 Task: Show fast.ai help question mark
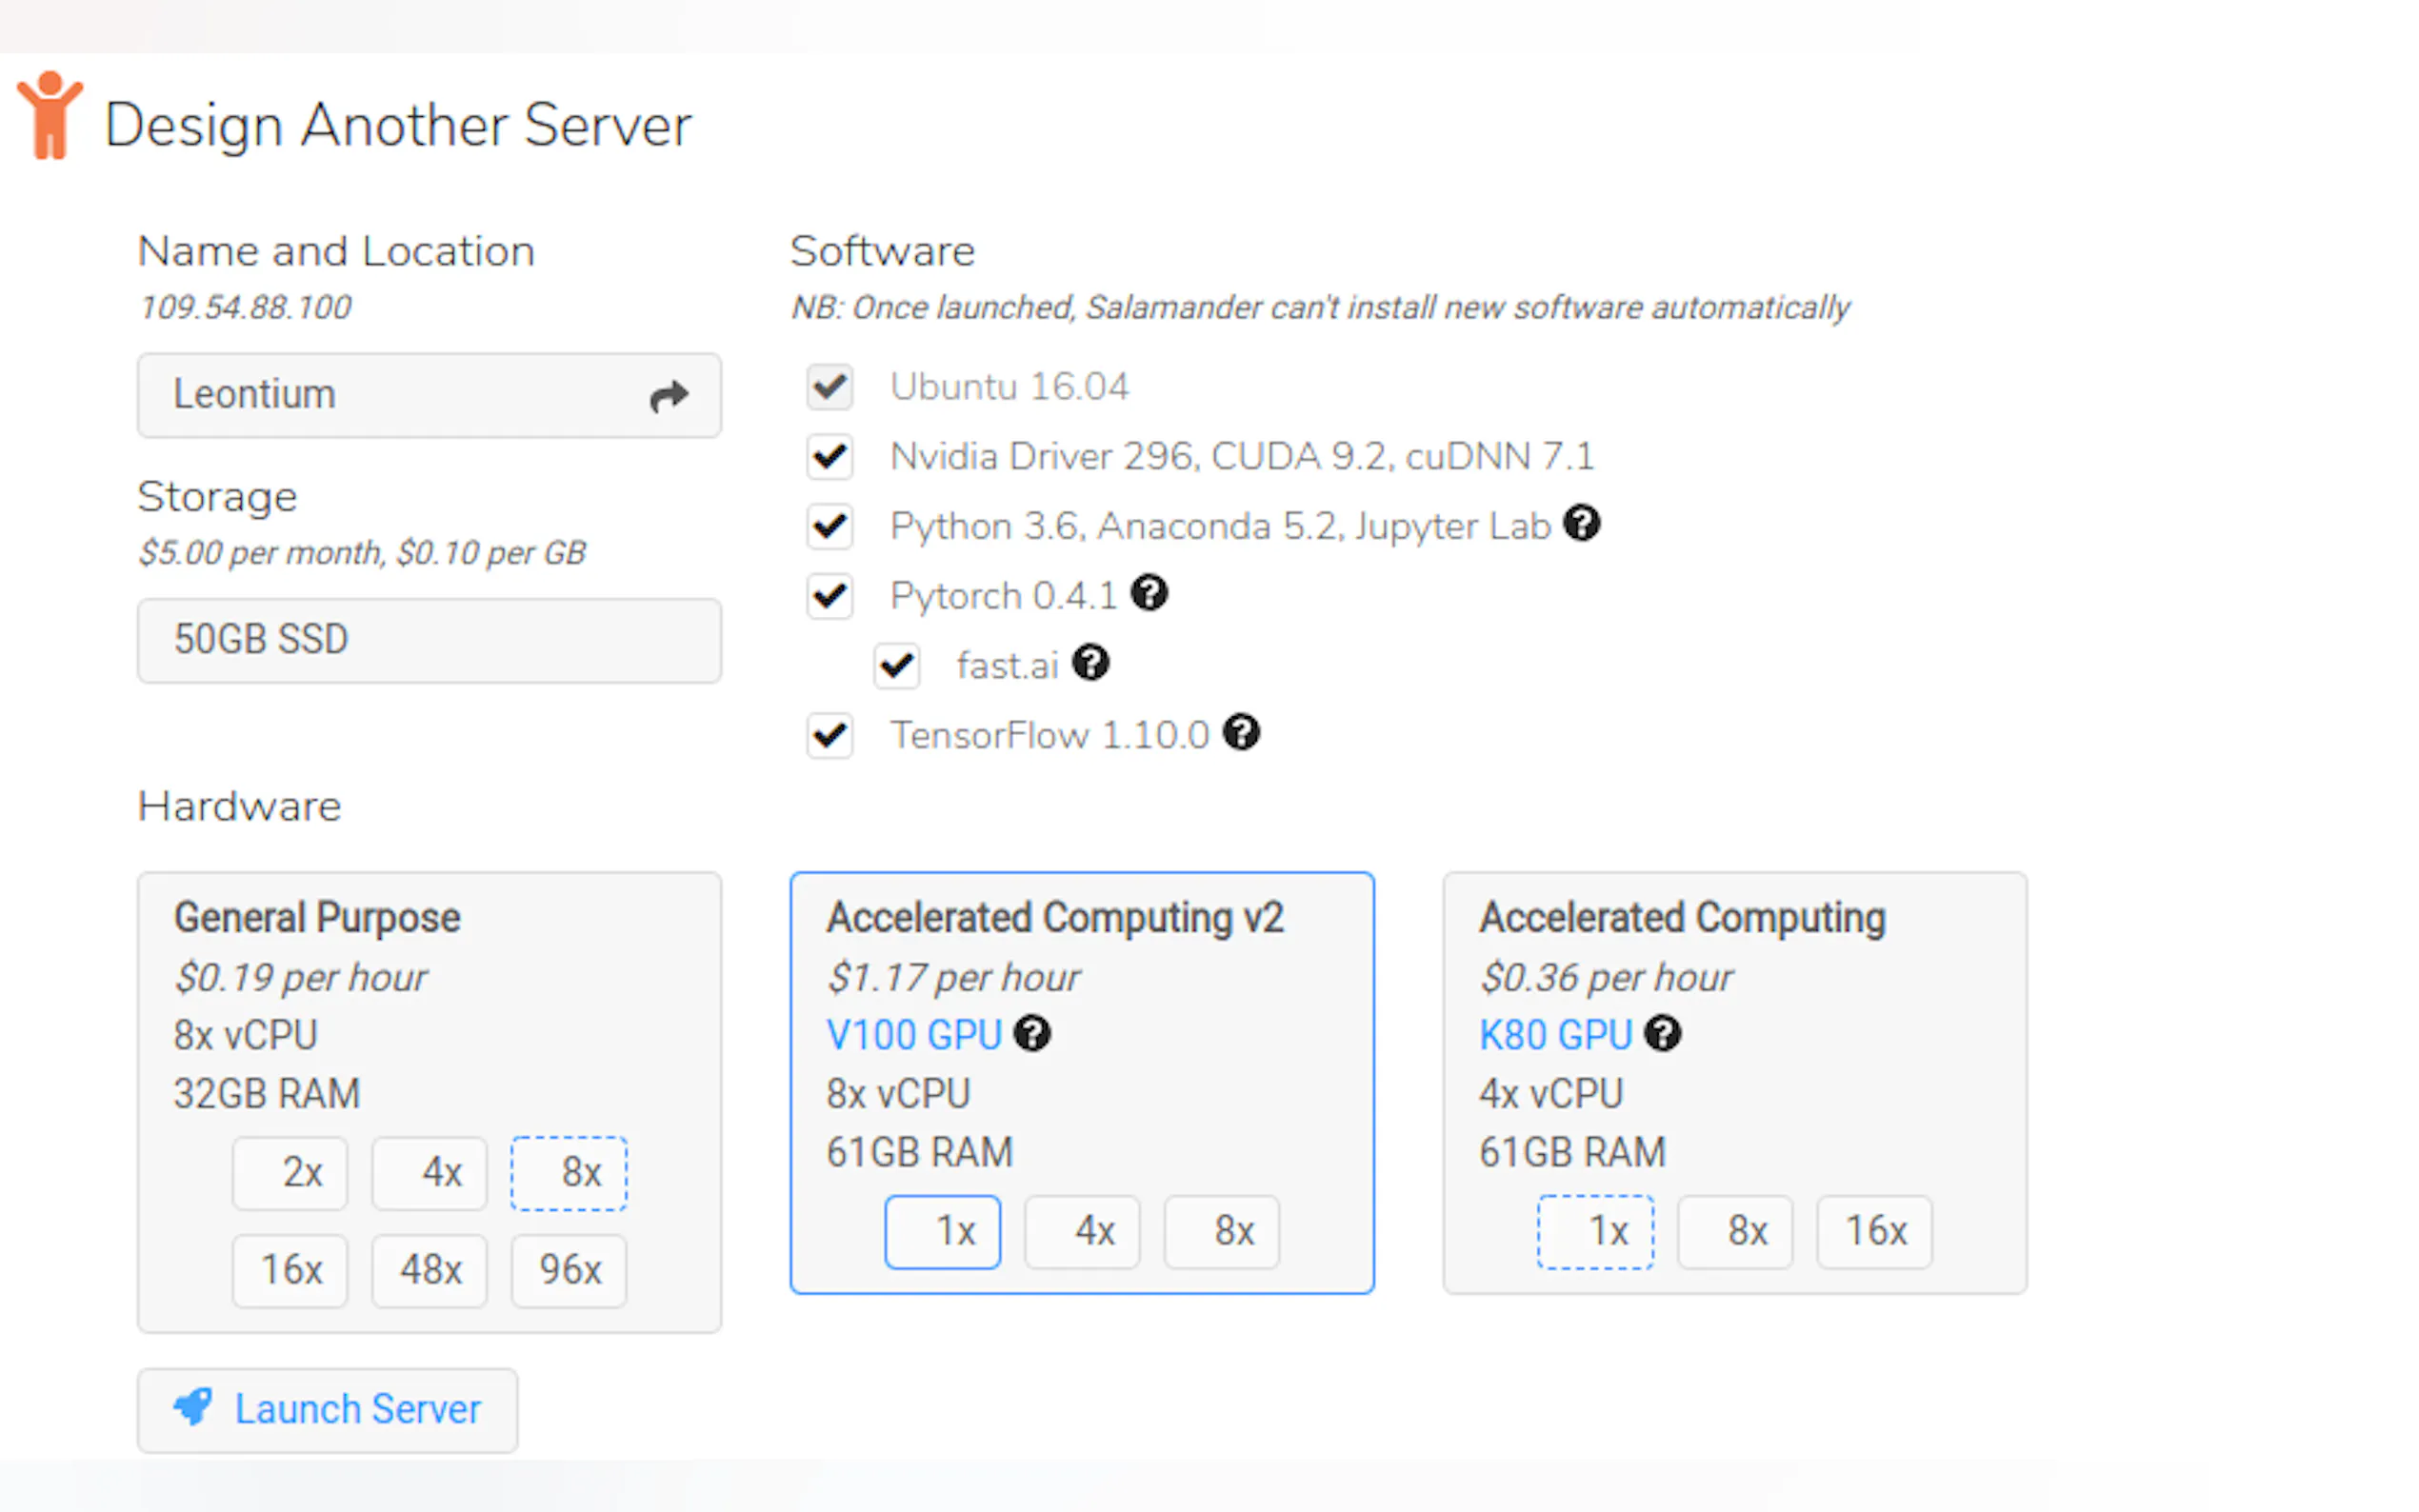click(x=1090, y=662)
